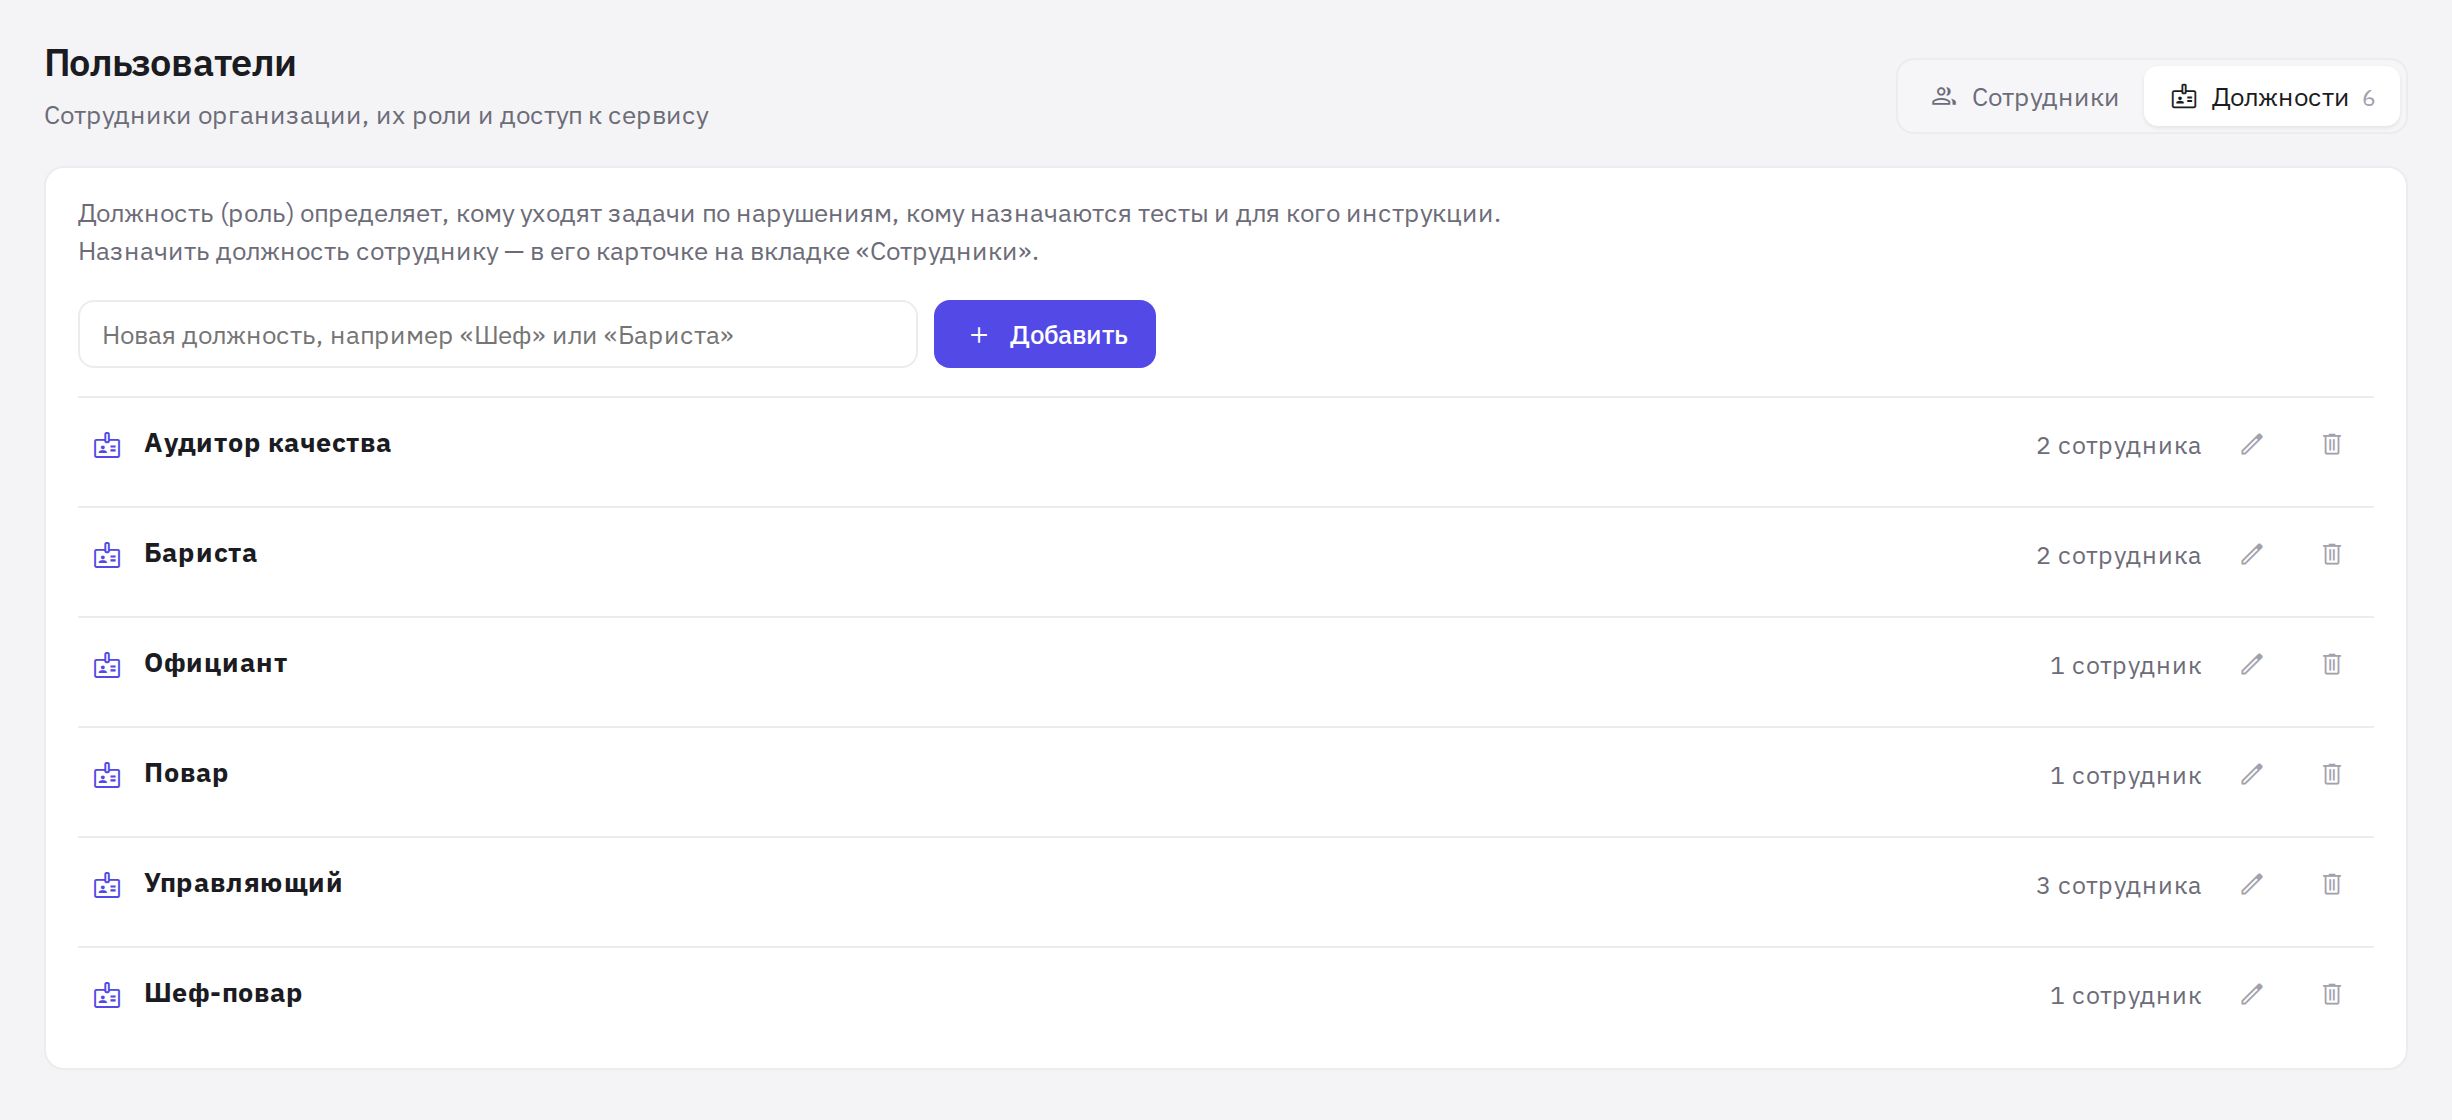Click badge icon beside Управляющий
2452x1120 pixels.
click(x=107, y=885)
